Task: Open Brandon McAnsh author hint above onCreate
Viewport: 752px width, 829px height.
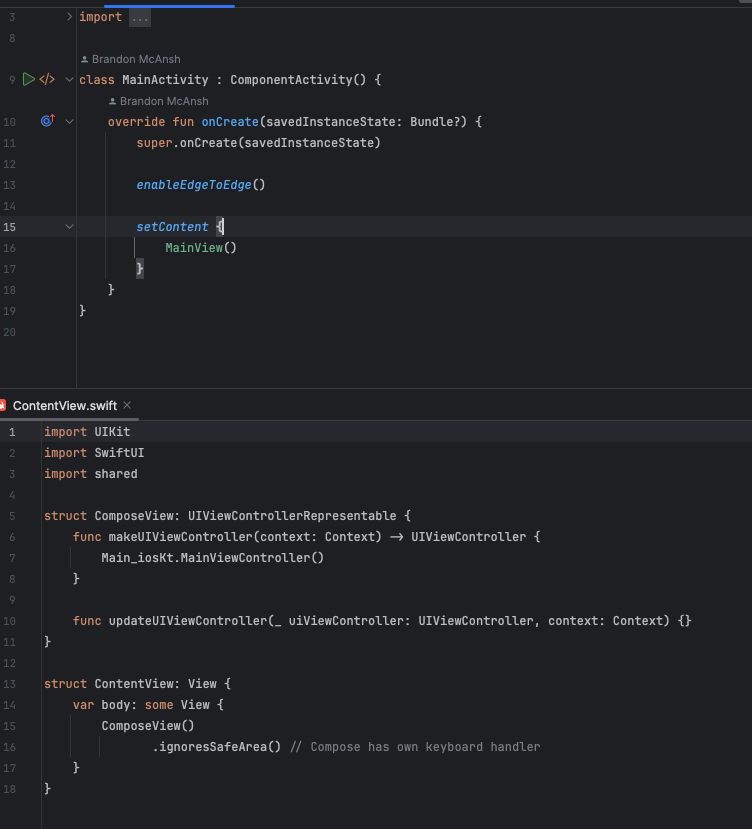Action: pyautogui.click(x=164, y=101)
